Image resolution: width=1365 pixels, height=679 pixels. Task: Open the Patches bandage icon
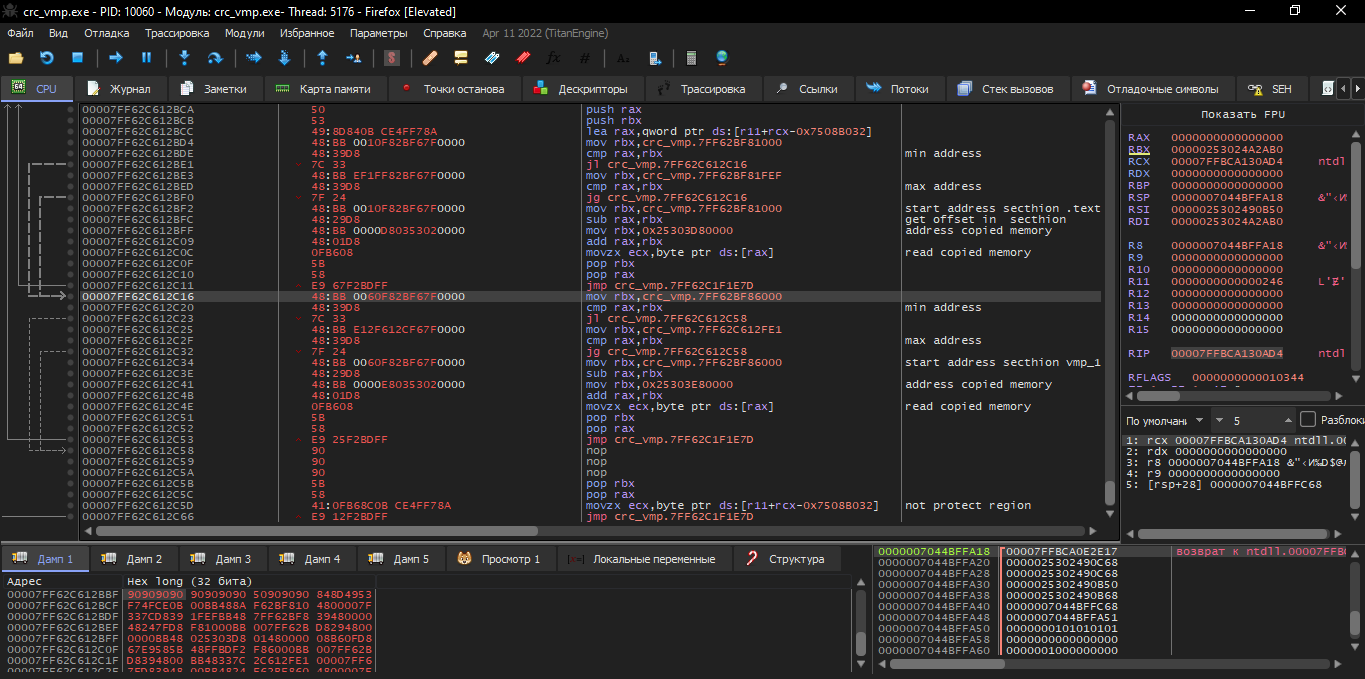[x=431, y=58]
